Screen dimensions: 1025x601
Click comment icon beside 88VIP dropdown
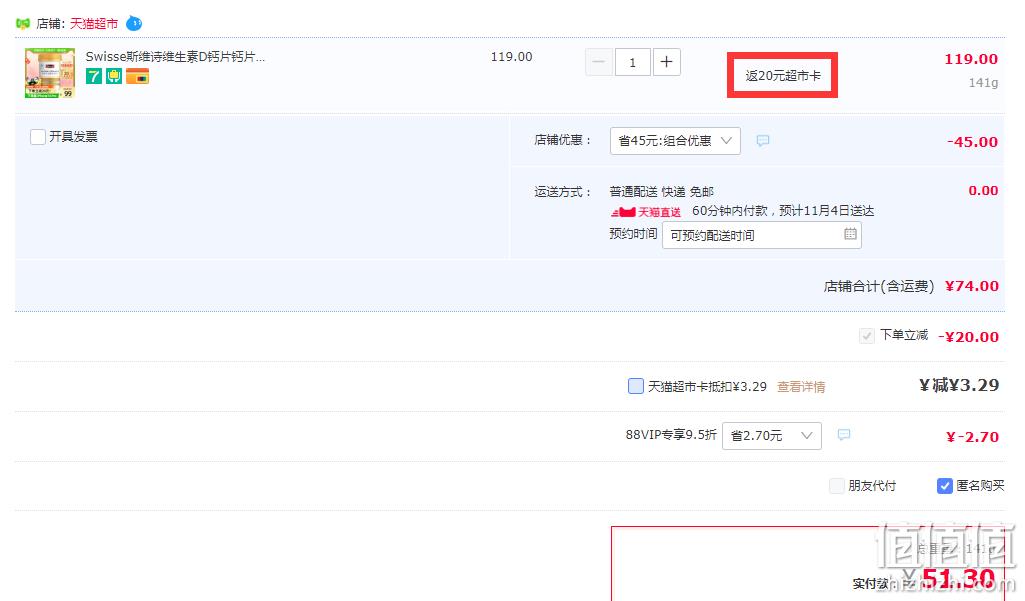click(844, 435)
